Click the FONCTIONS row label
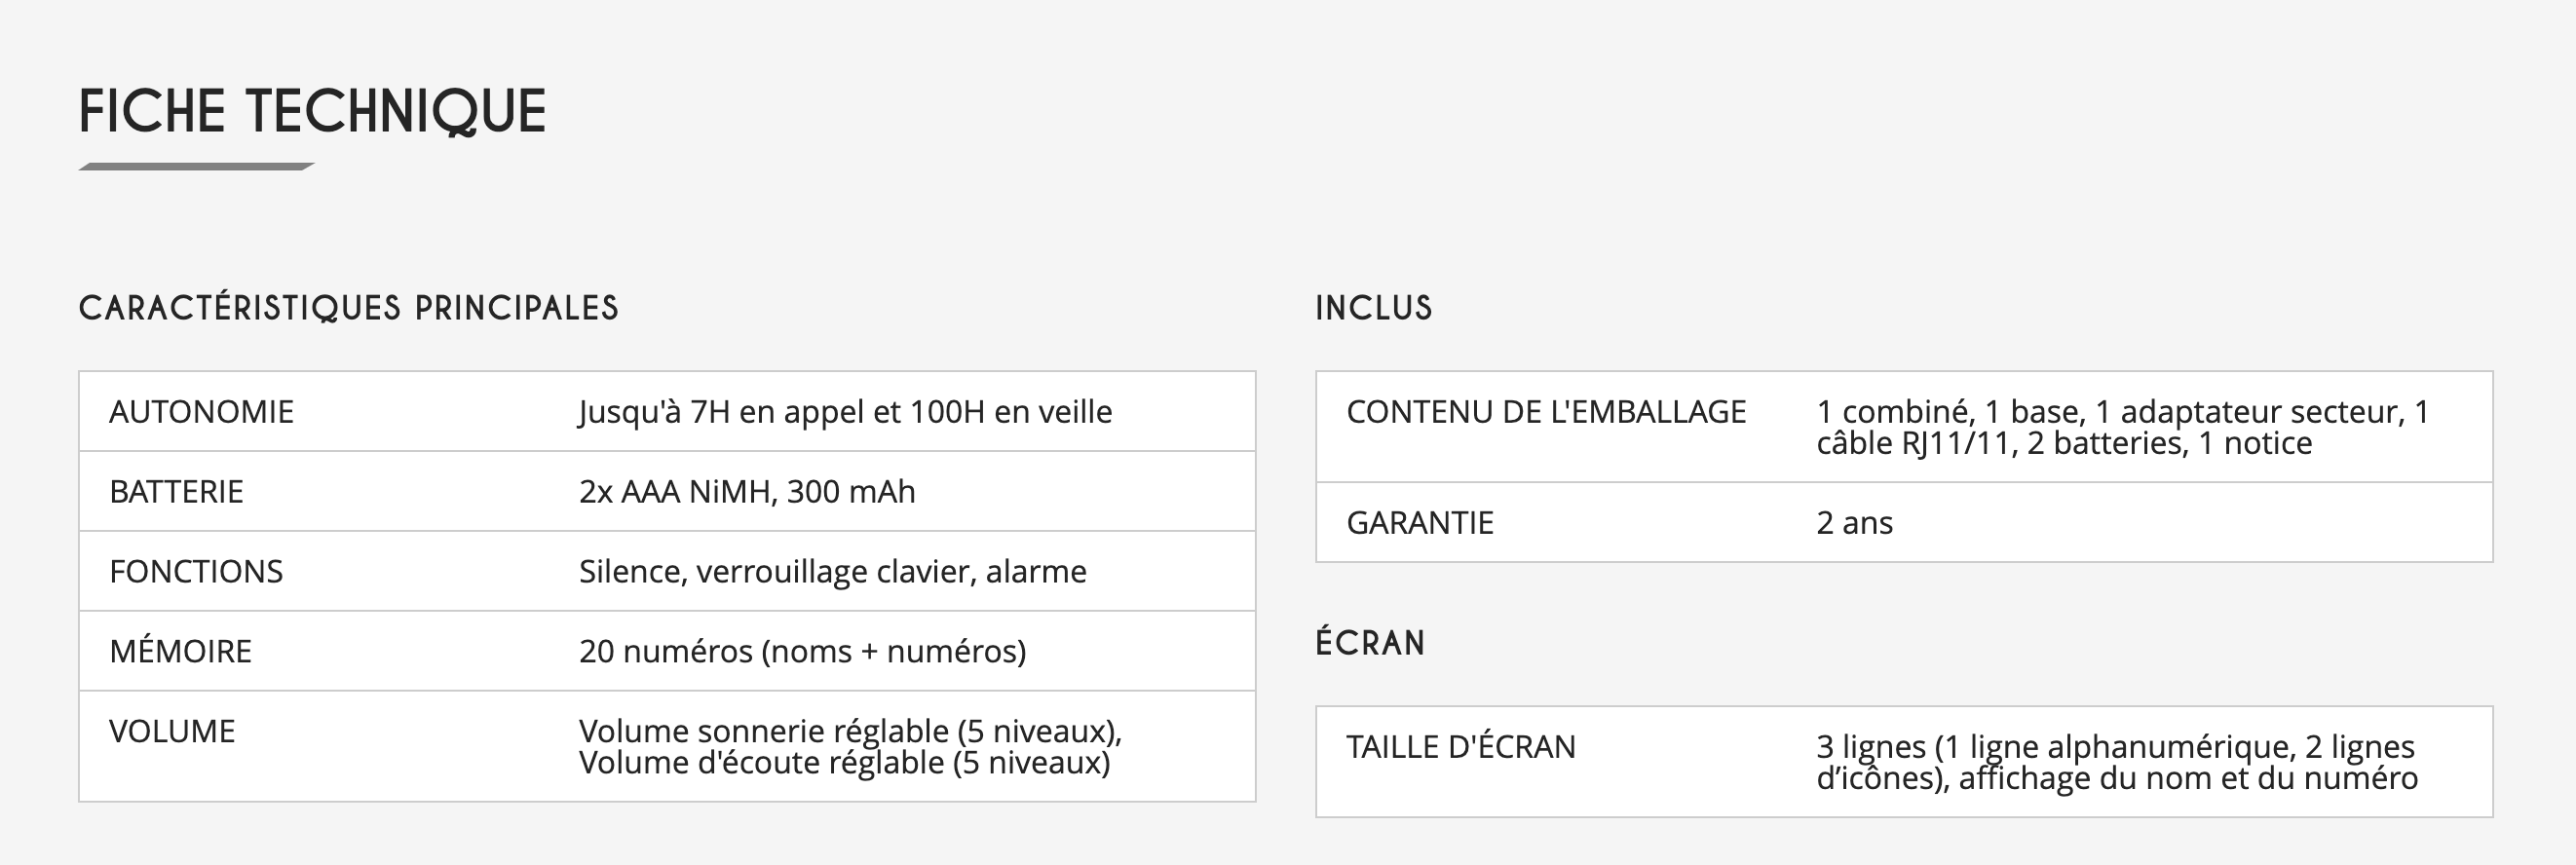This screenshot has height=865, width=2576. [x=196, y=572]
